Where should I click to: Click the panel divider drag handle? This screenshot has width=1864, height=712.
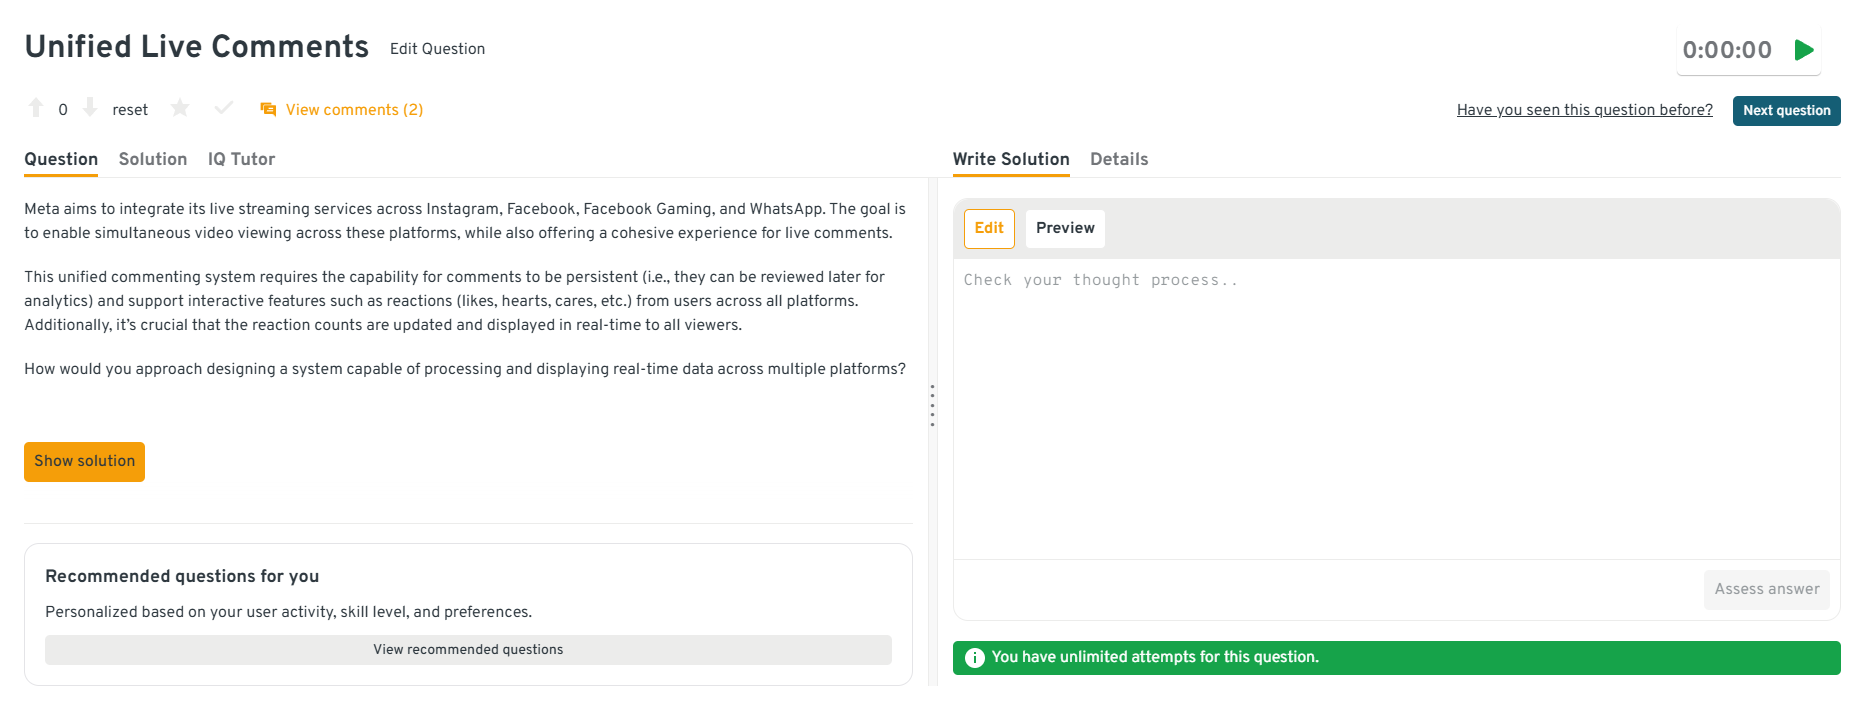coord(932,405)
